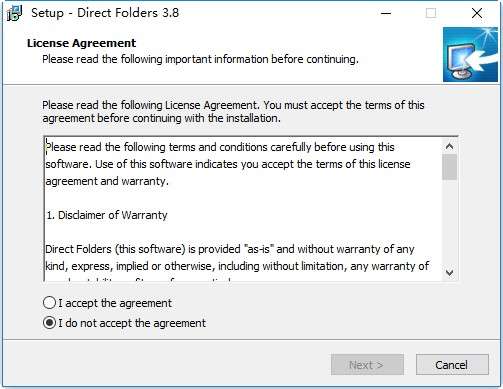Click the greyed-out maximize window button
The width and height of the screenshot is (503, 389).
point(431,13)
